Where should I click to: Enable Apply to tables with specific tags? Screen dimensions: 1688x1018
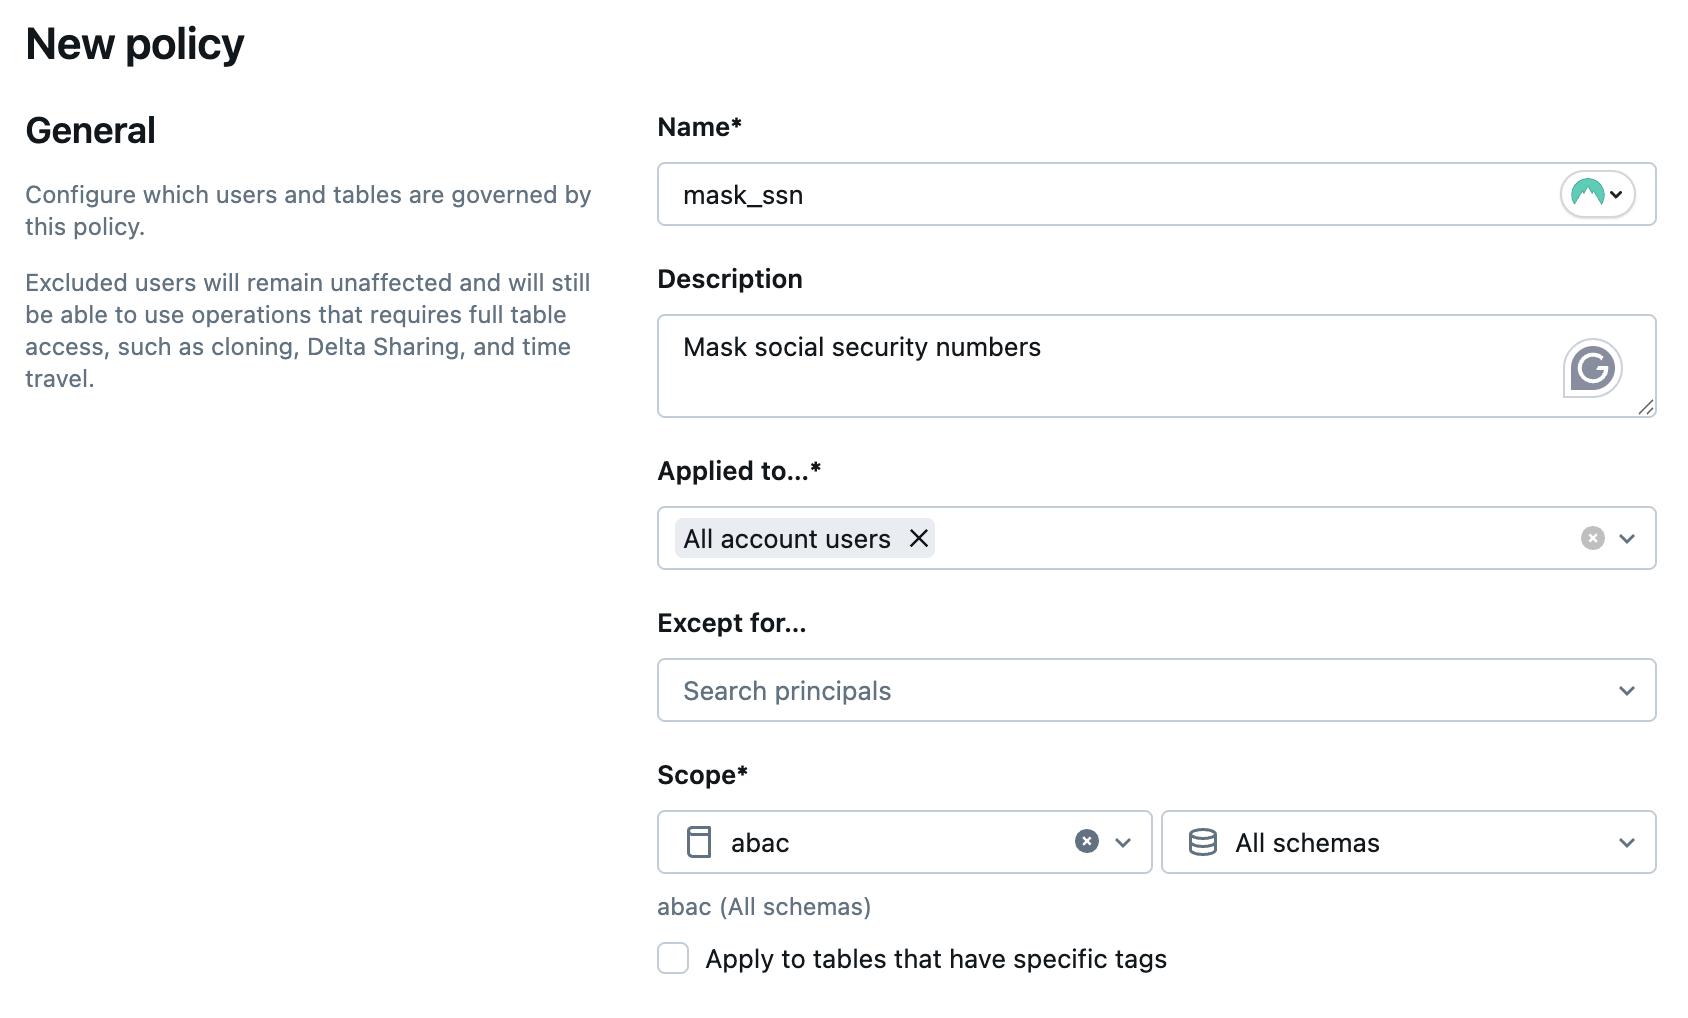[x=673, y=958]
